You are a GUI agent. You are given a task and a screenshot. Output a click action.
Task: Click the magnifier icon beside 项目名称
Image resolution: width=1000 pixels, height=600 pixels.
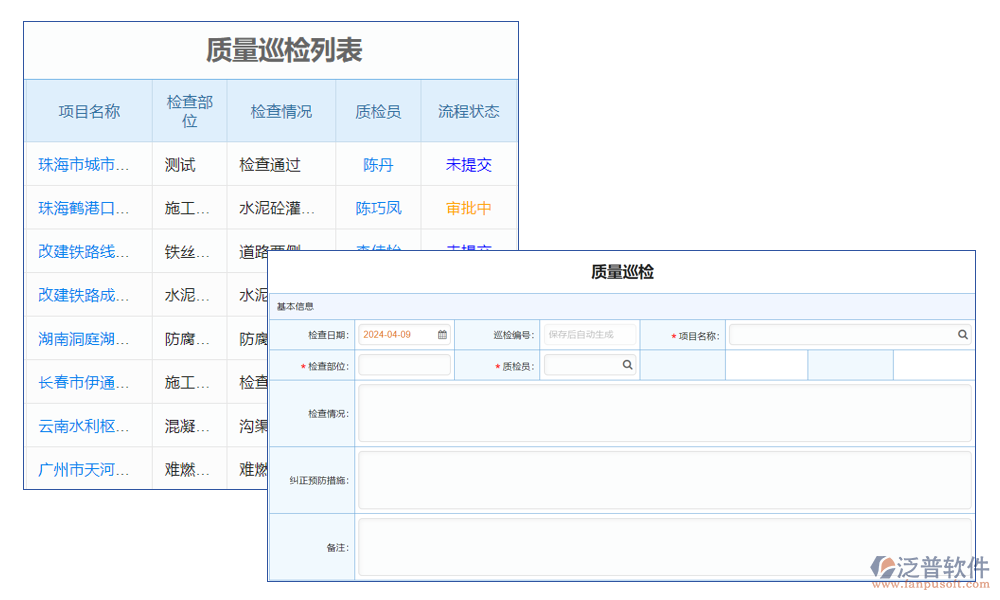click(962, 334)
